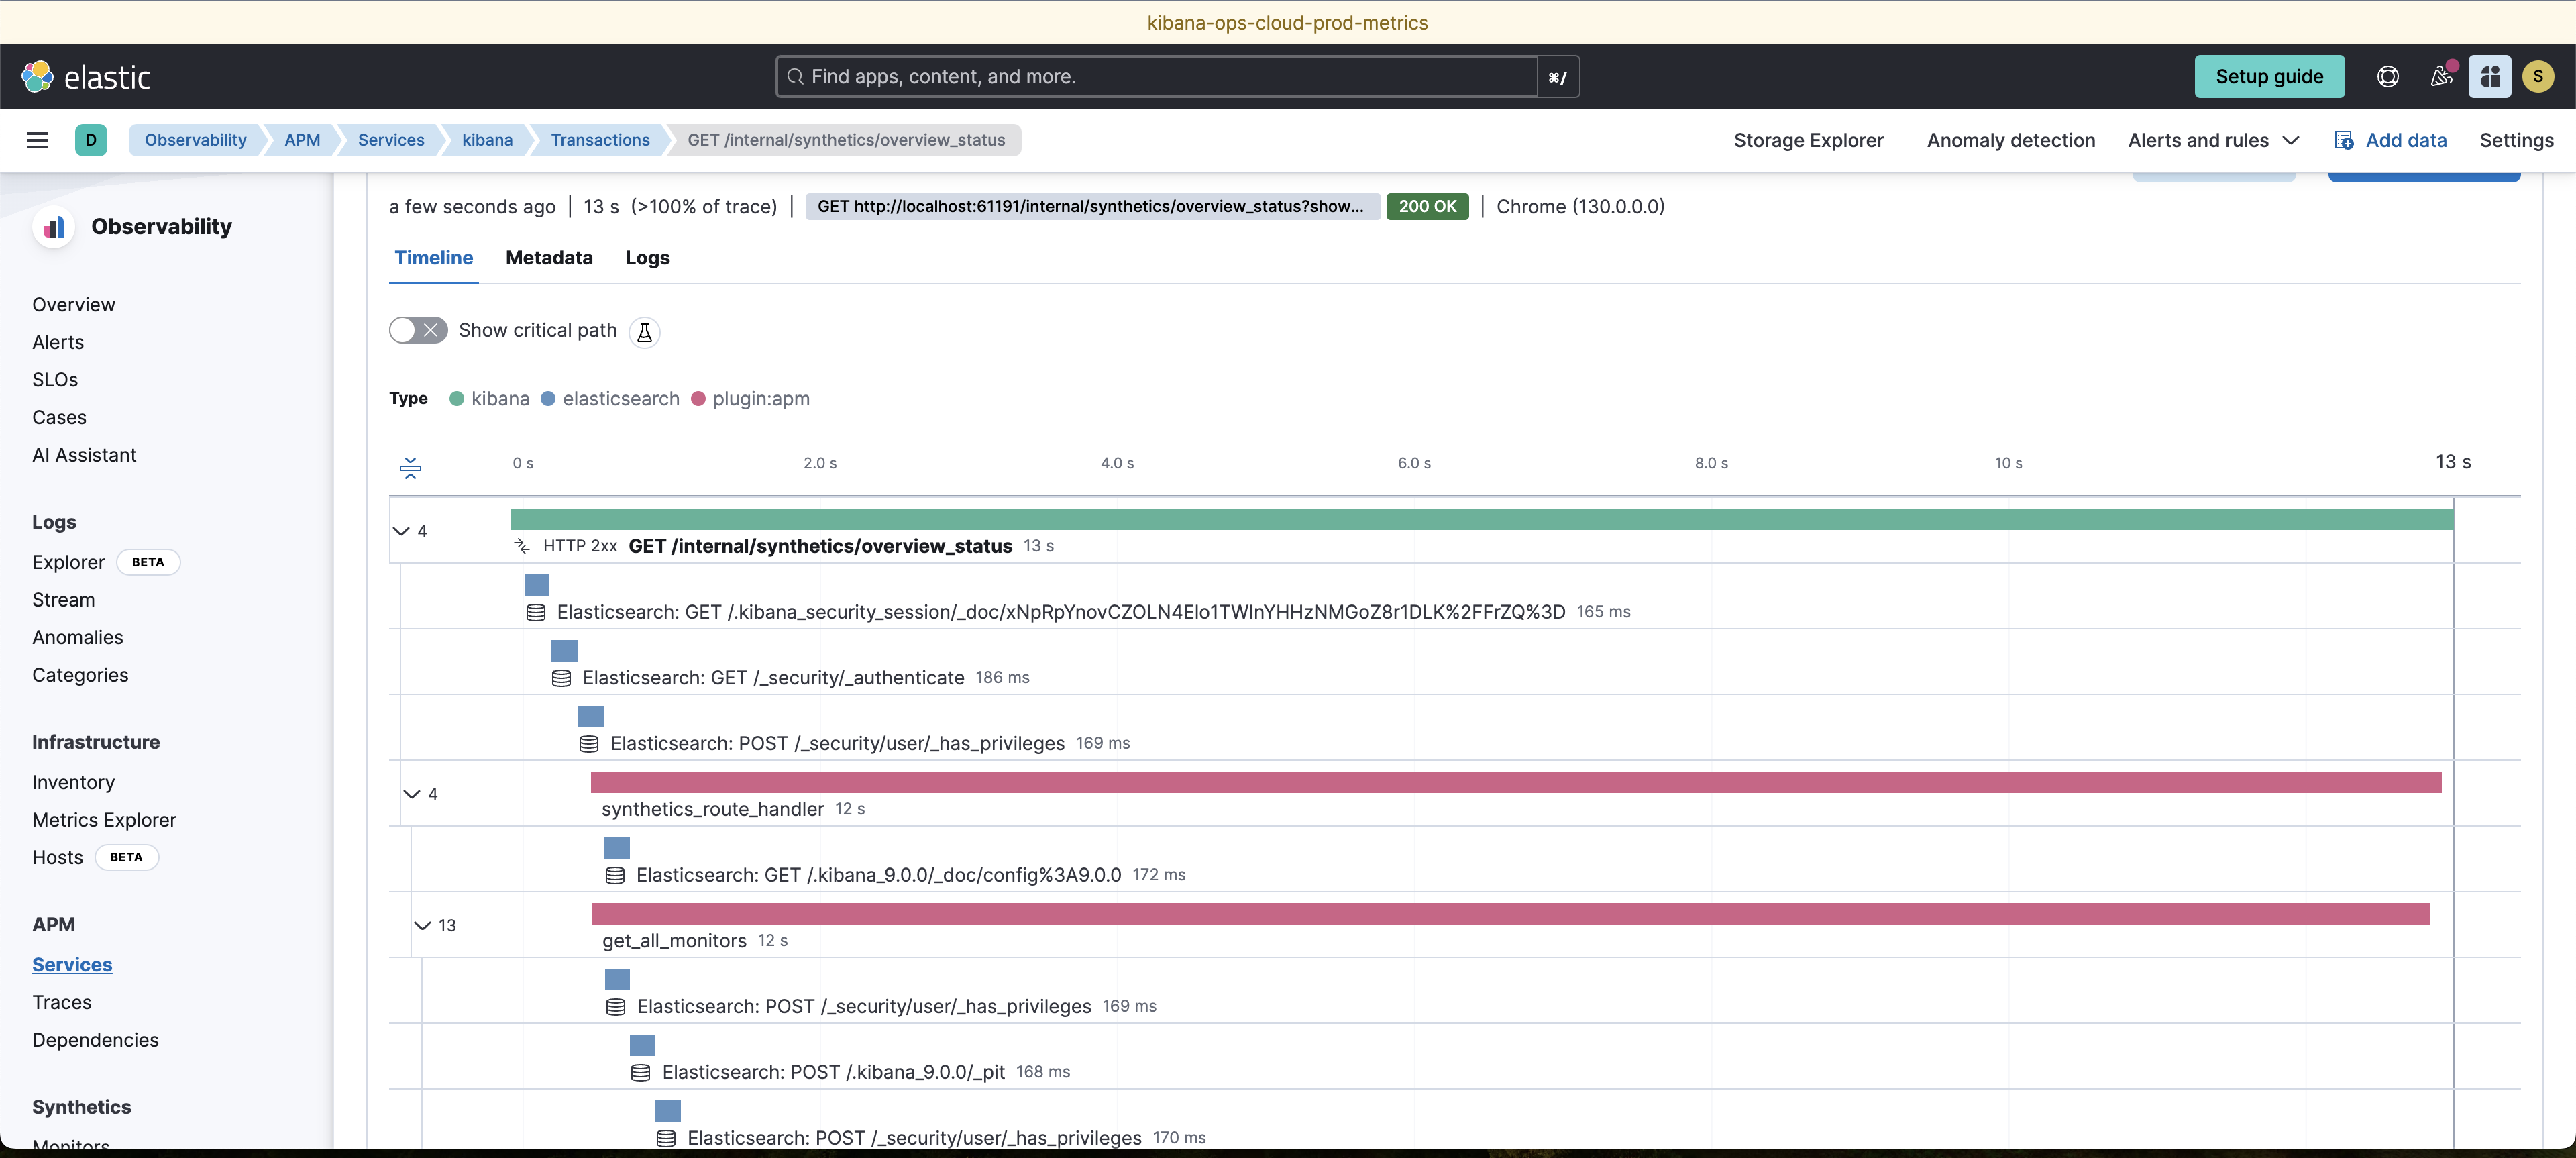
Task: Click the D space avatar
Action: (91, 140)
